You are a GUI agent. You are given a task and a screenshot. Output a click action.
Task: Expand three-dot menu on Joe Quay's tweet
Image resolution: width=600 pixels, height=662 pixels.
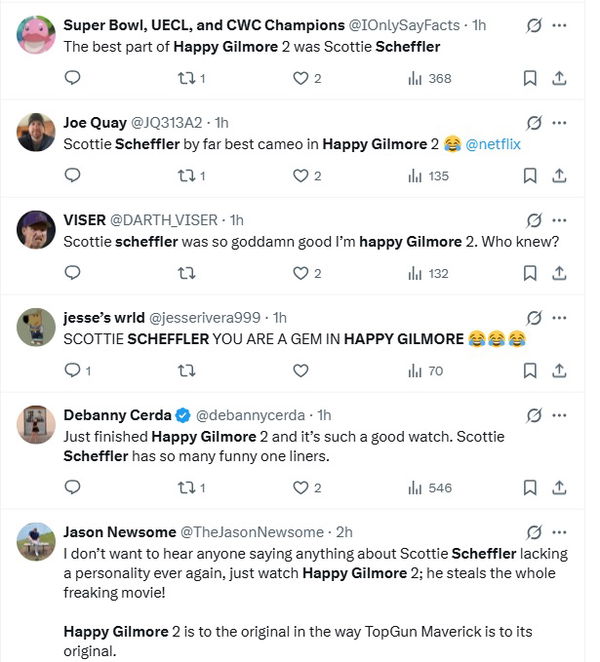[559, 122]
